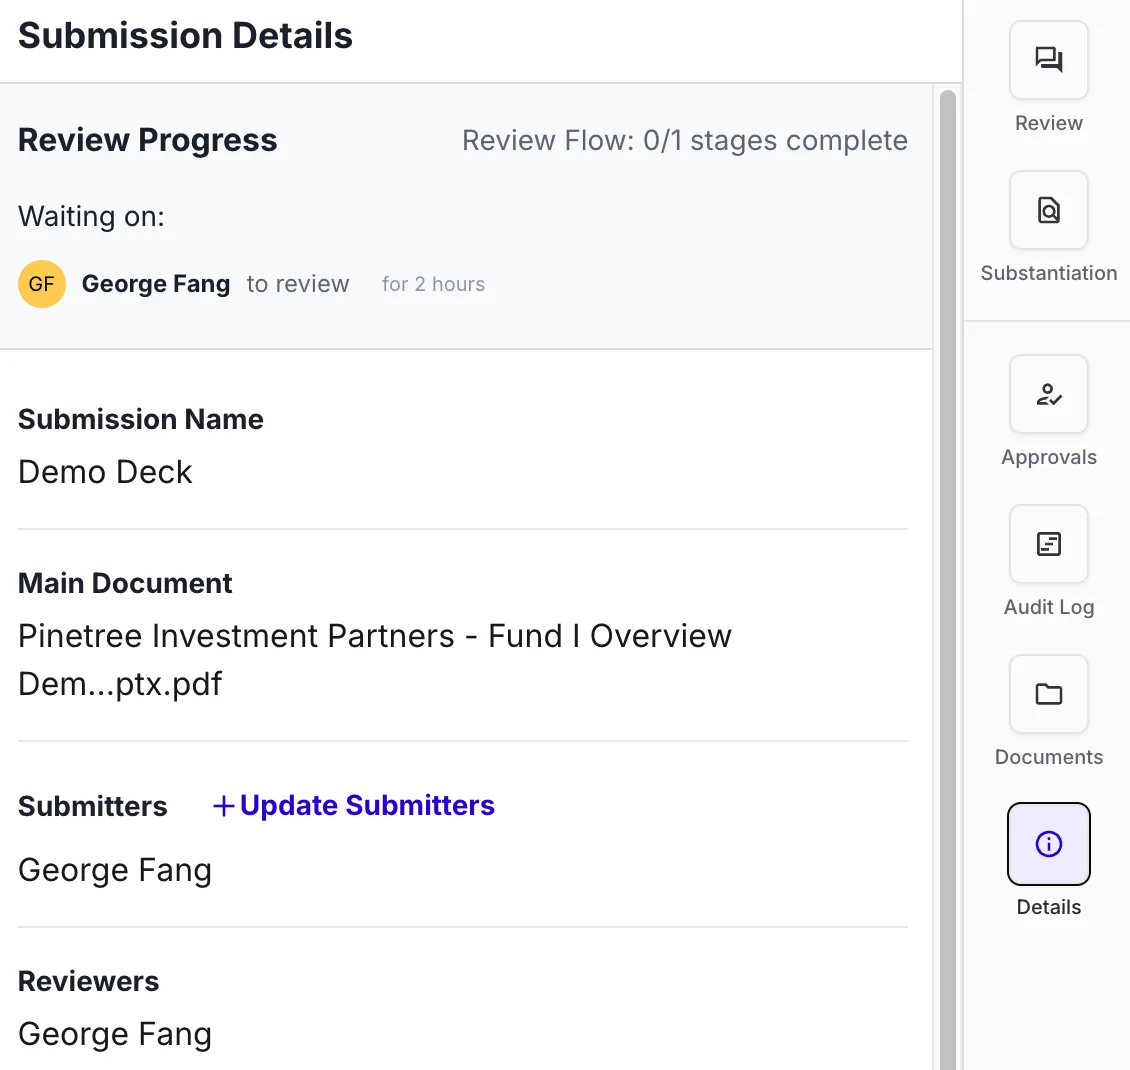Click George Fang in Waiting on
Viewport: 1130px width, 1070px height.
pos(156,284)
